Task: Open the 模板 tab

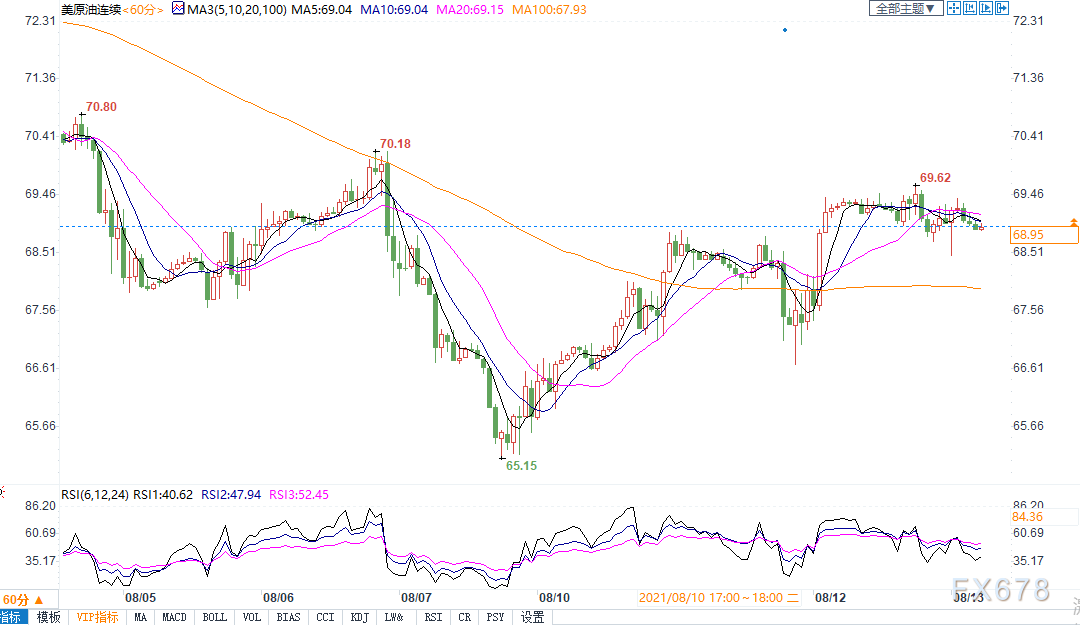Action: [48, 617]
